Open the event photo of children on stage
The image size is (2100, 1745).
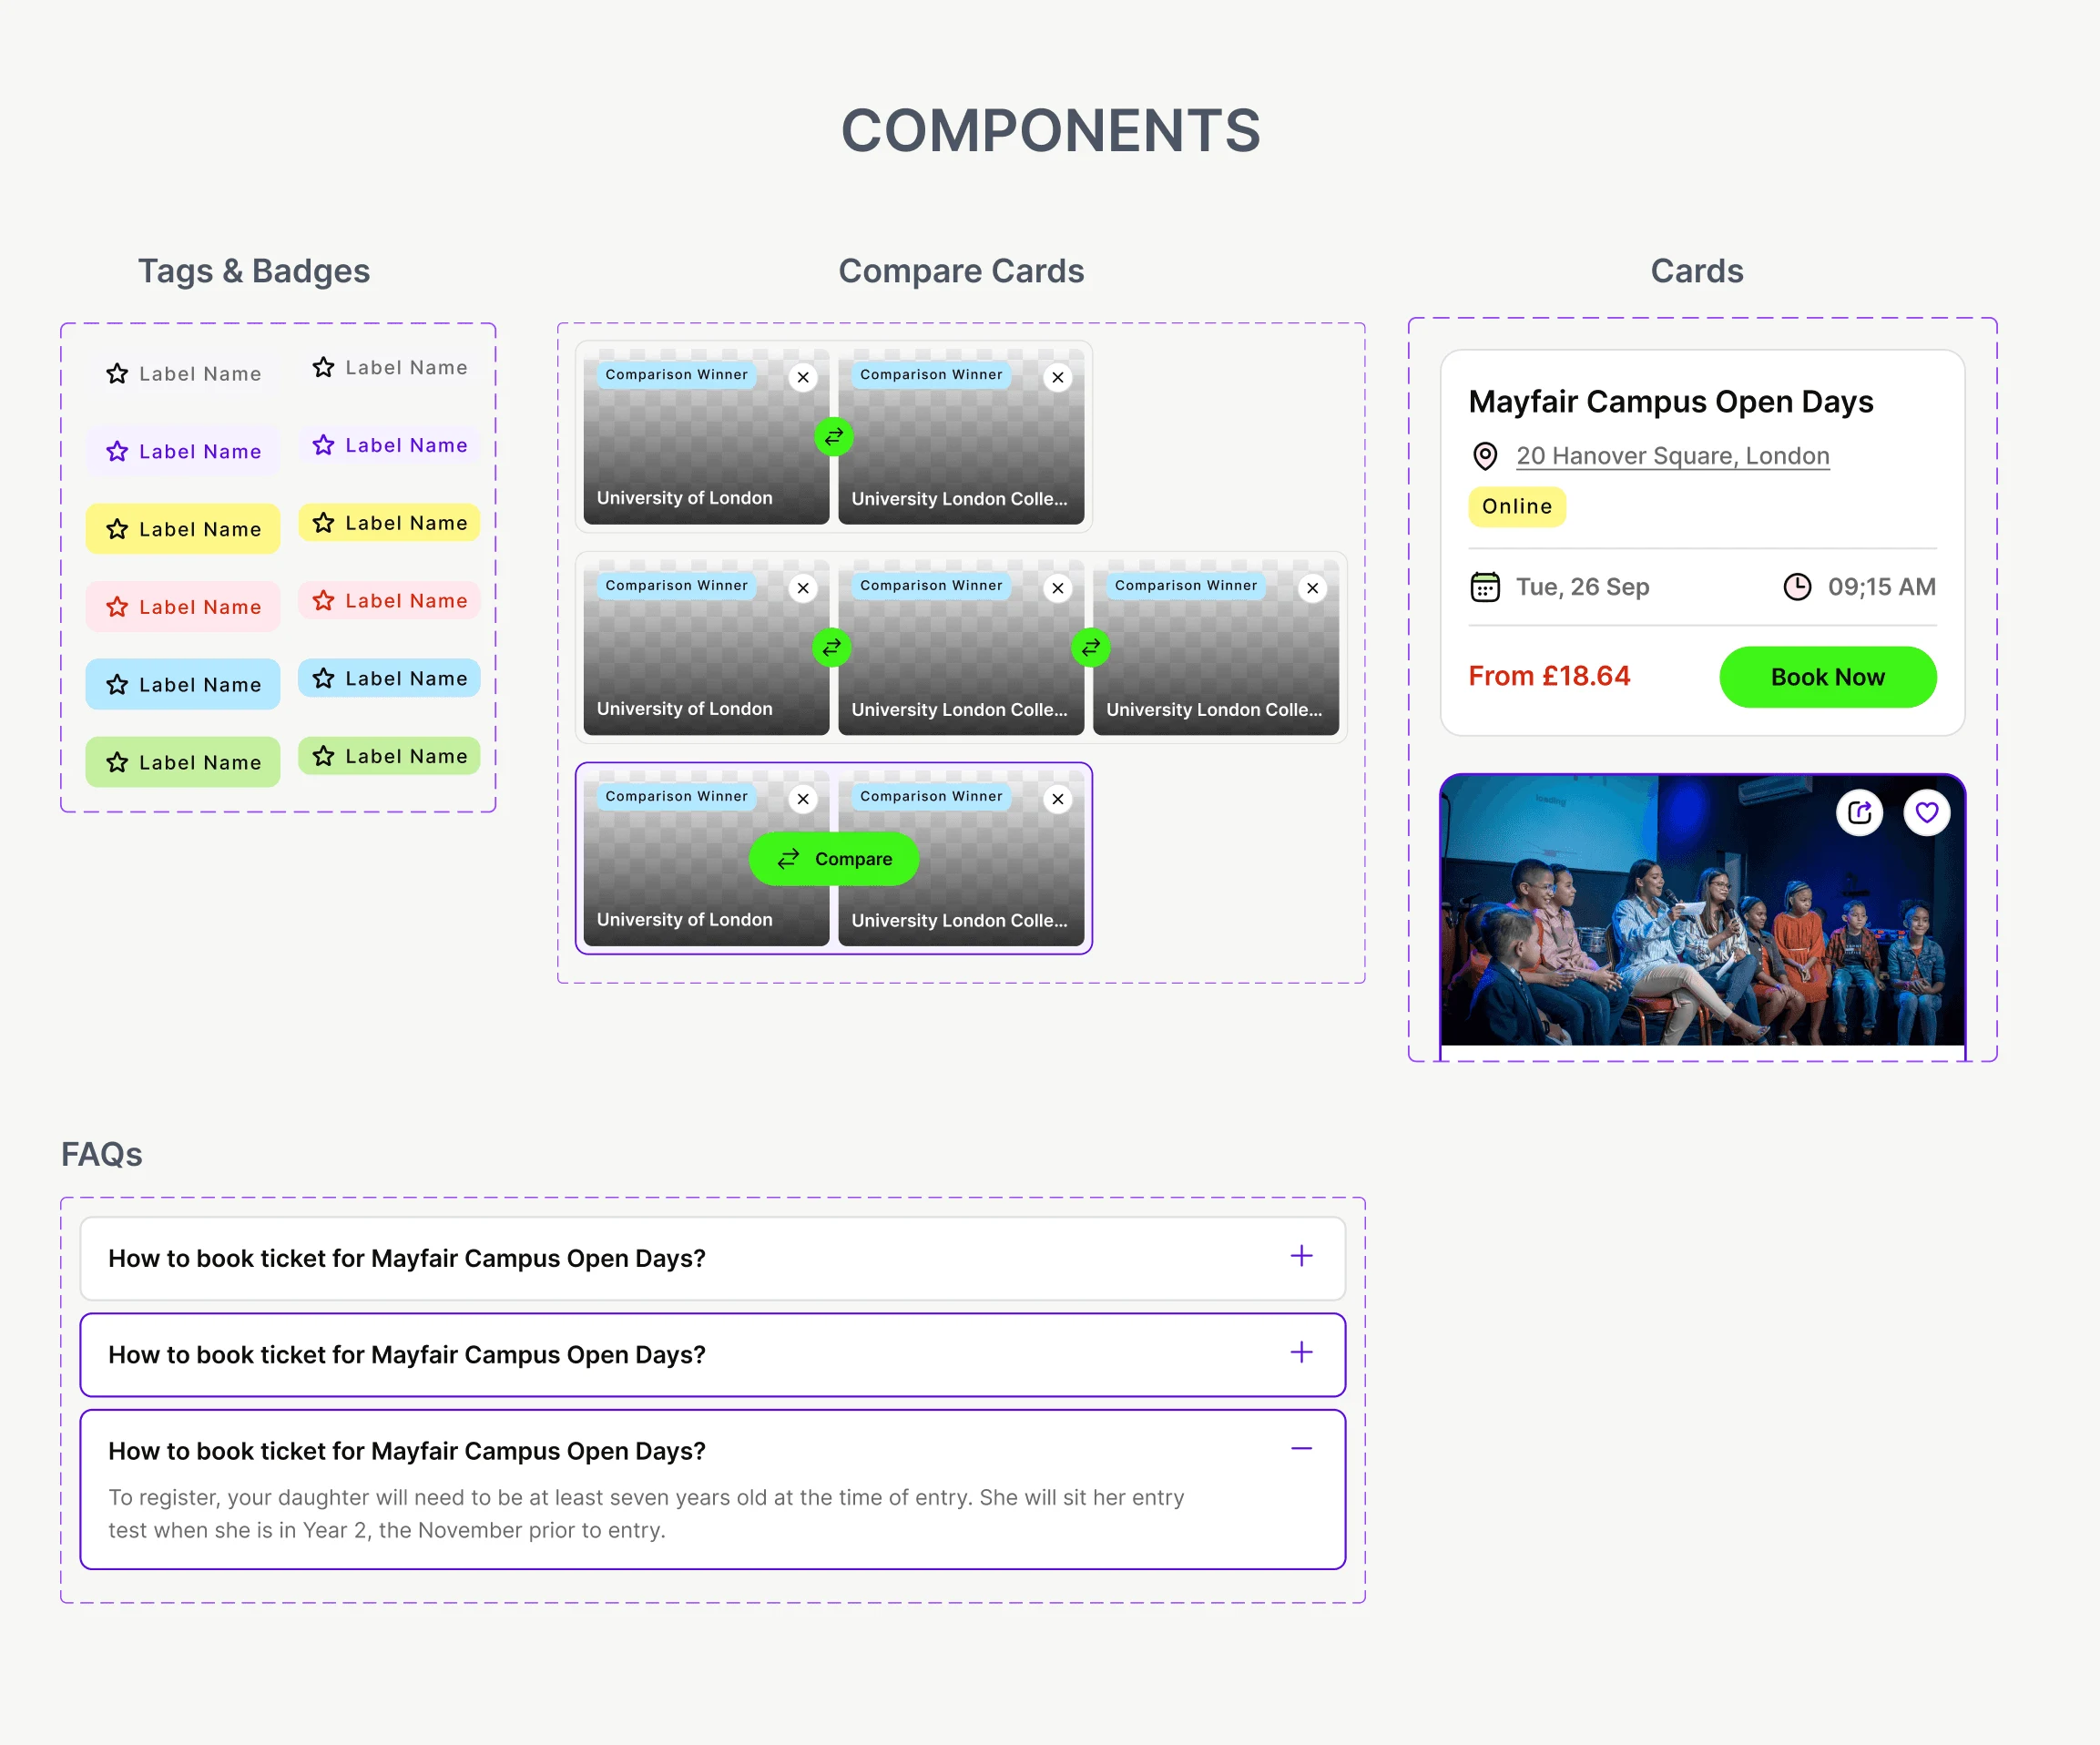[x=1703, y=910]
